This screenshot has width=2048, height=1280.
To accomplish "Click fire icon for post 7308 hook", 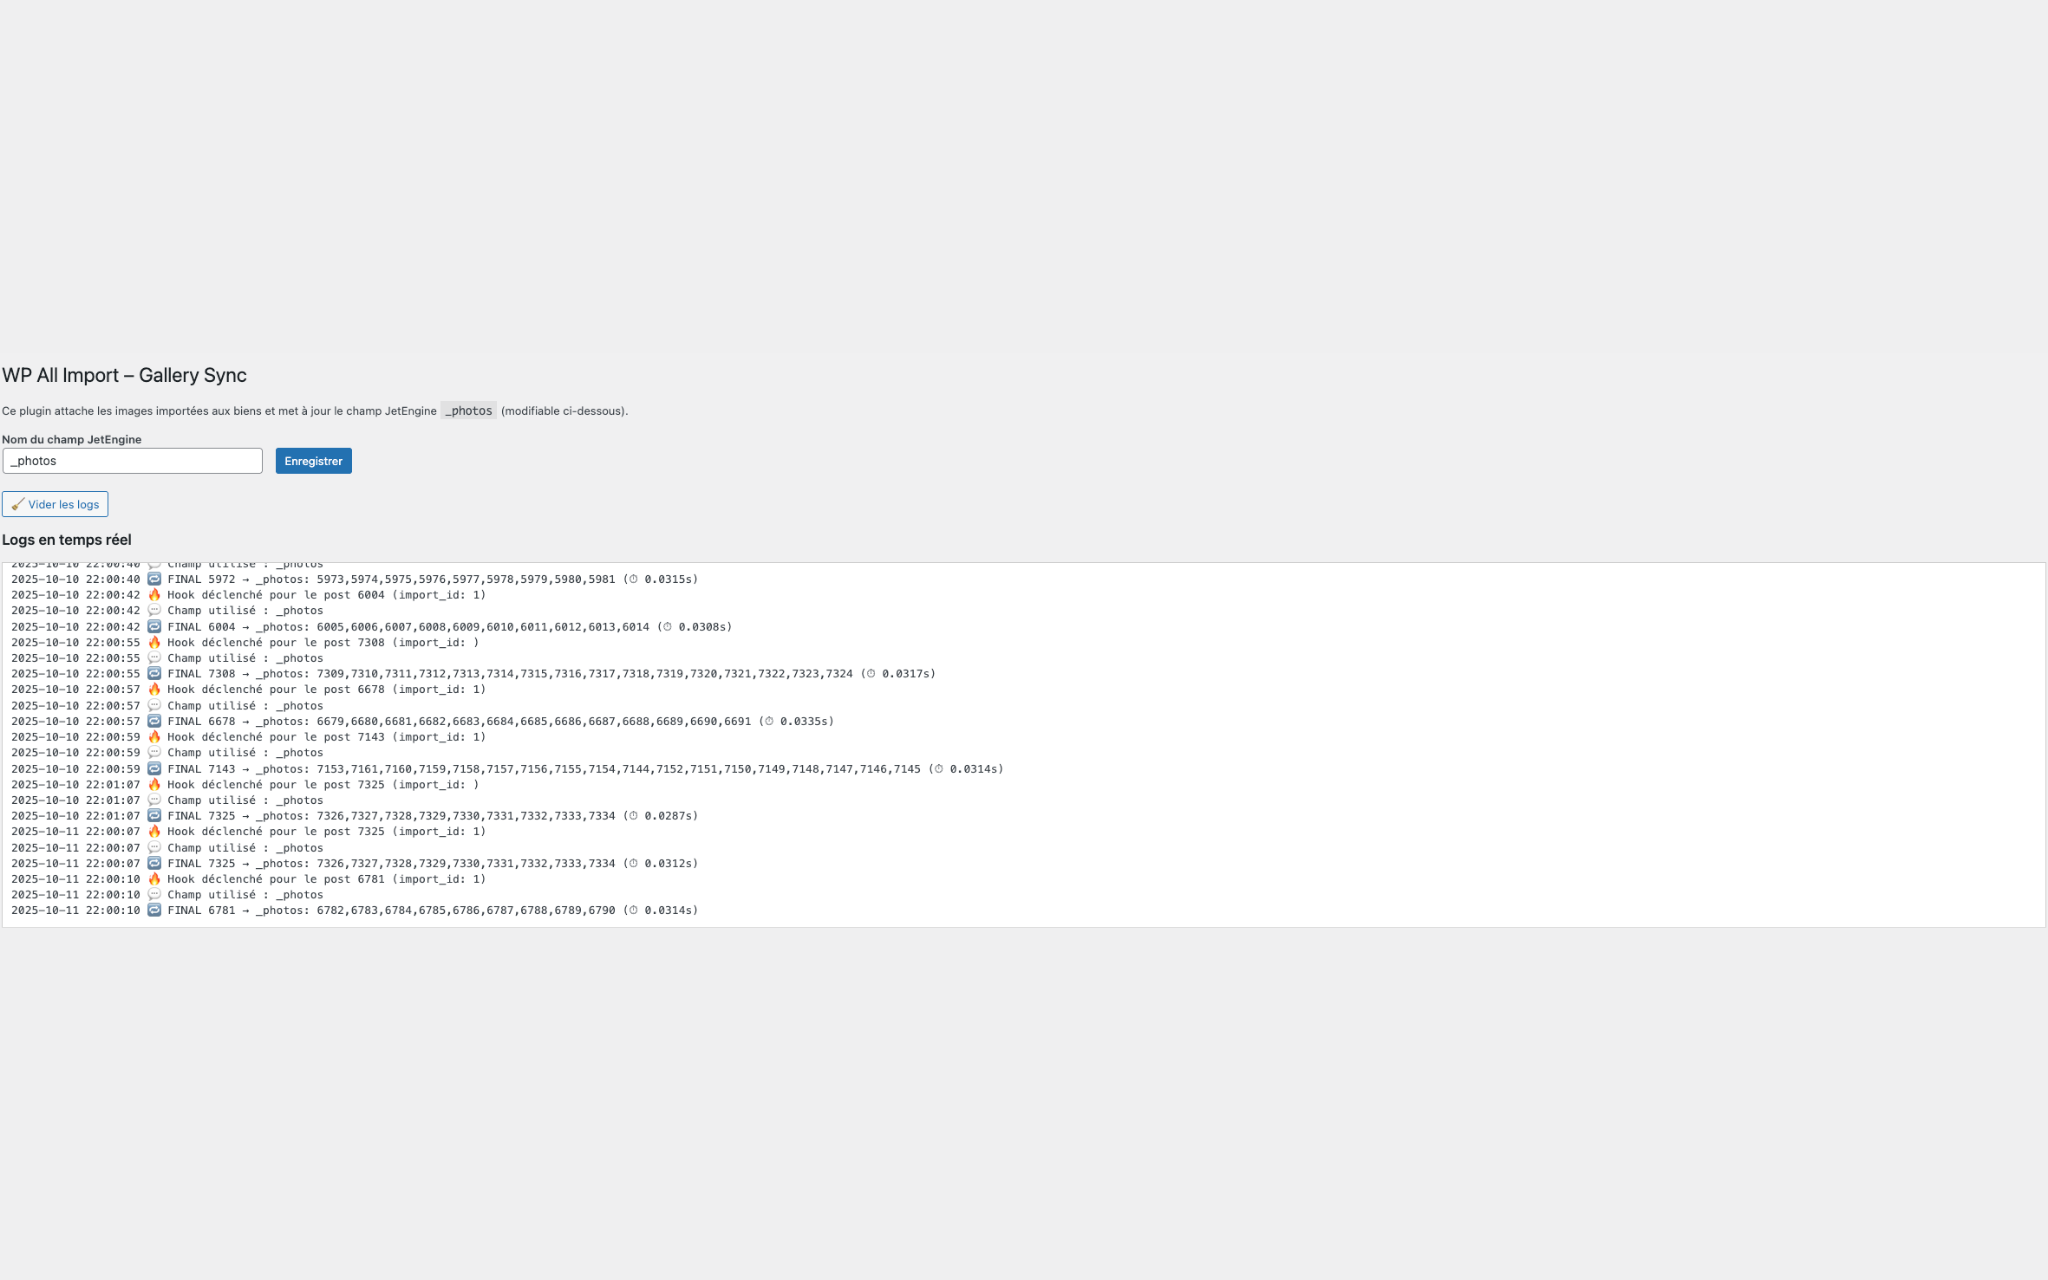I will 154,643.
